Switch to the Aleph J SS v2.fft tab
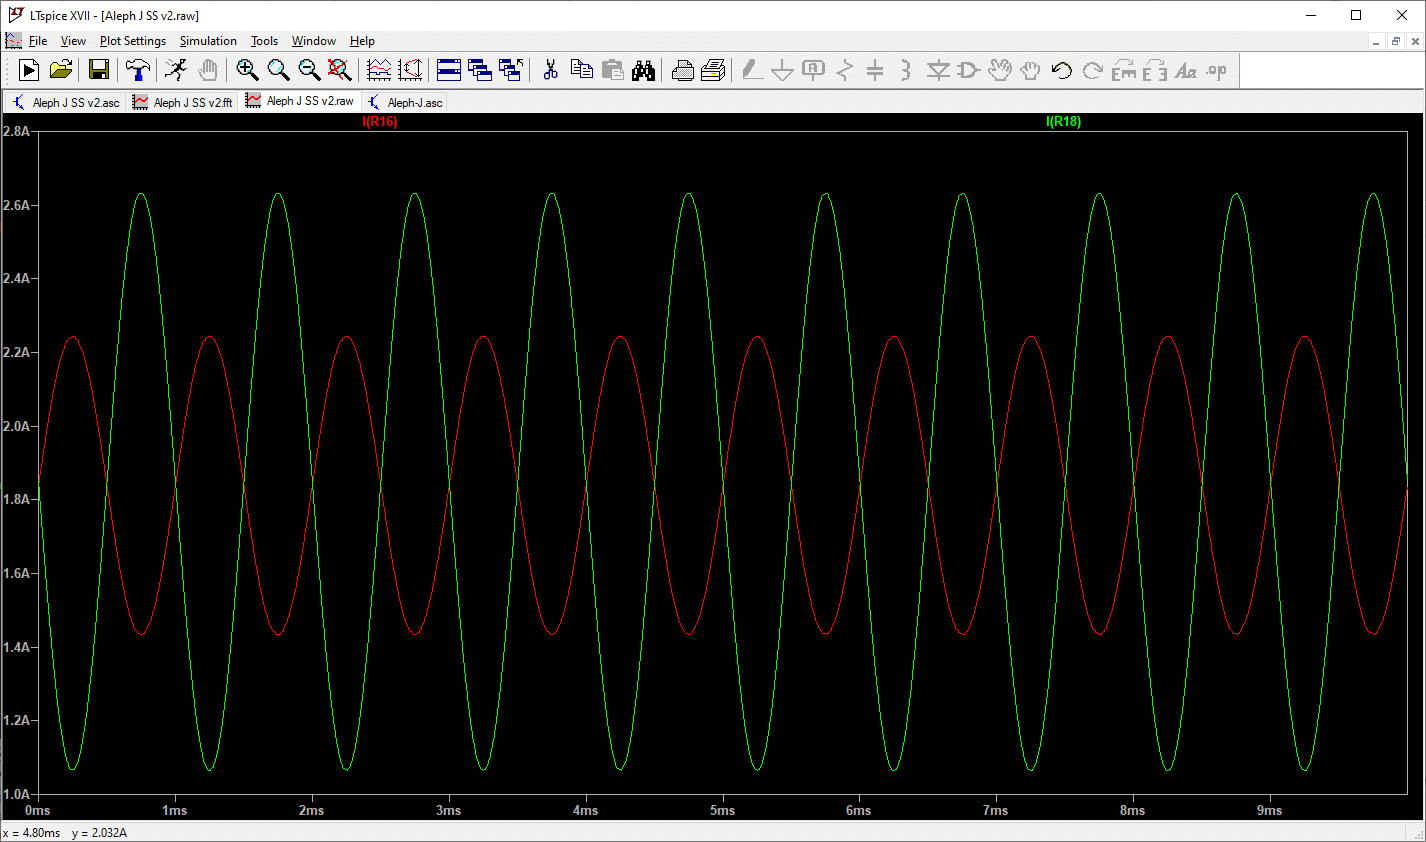The height and width of the screenshot is (842, 1426). [183, 102]
